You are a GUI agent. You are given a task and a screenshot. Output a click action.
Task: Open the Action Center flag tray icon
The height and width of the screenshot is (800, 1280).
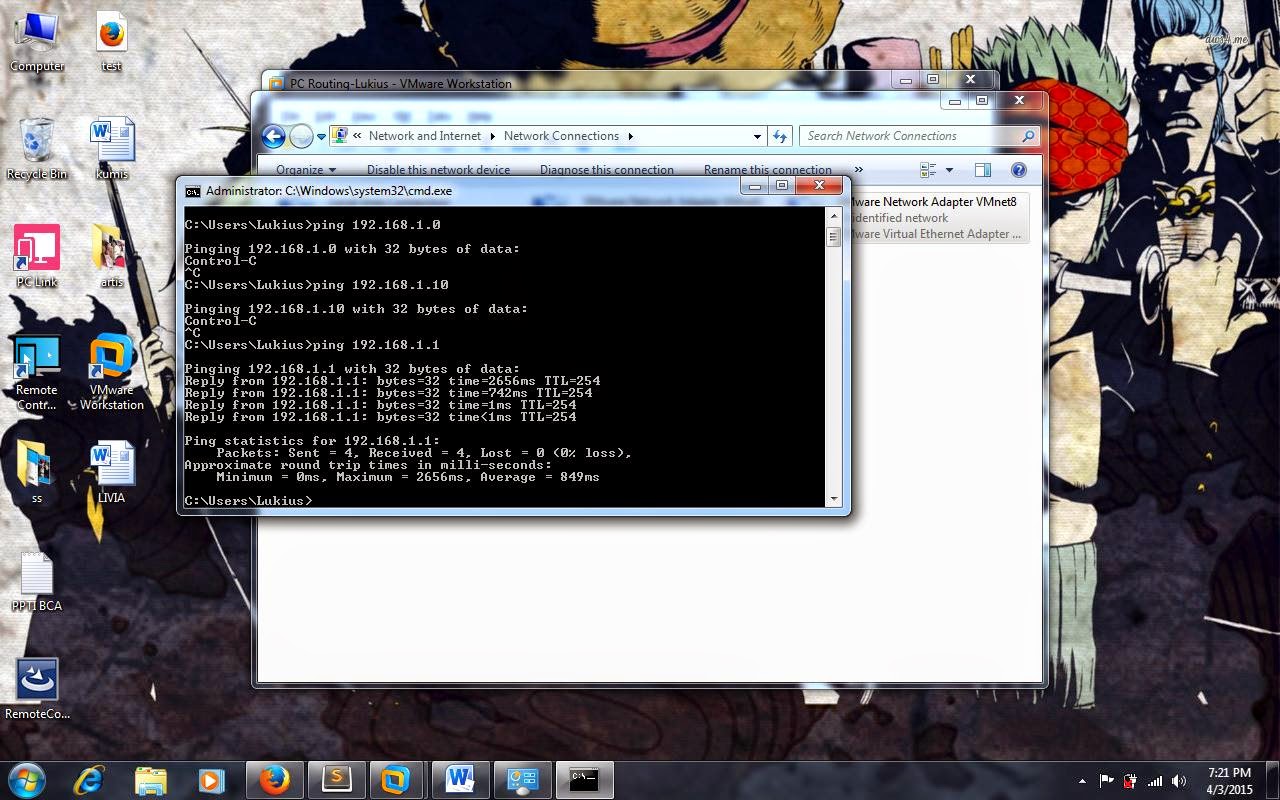click(x=1107, y=781)
